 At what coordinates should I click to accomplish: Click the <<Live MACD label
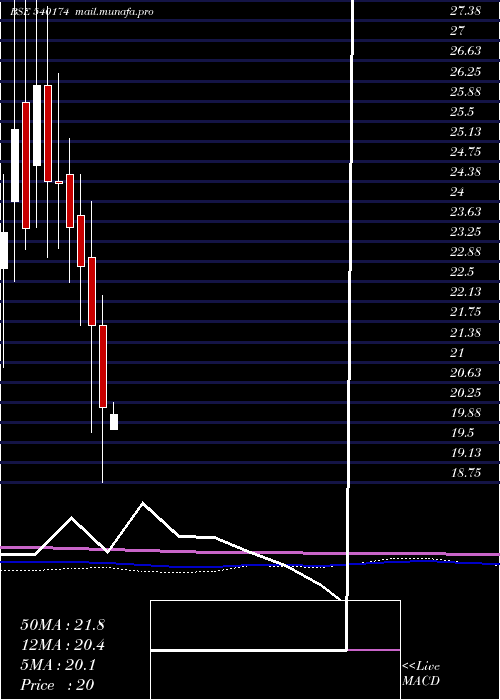pyautogui.click(x=421, y=674)
